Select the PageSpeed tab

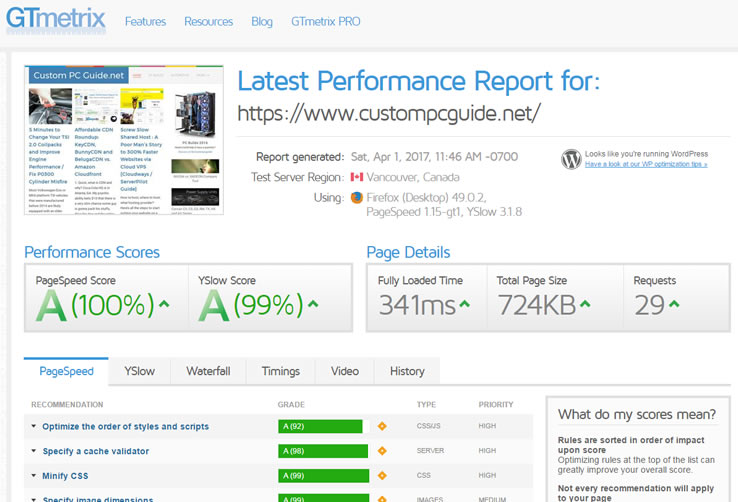66,371
